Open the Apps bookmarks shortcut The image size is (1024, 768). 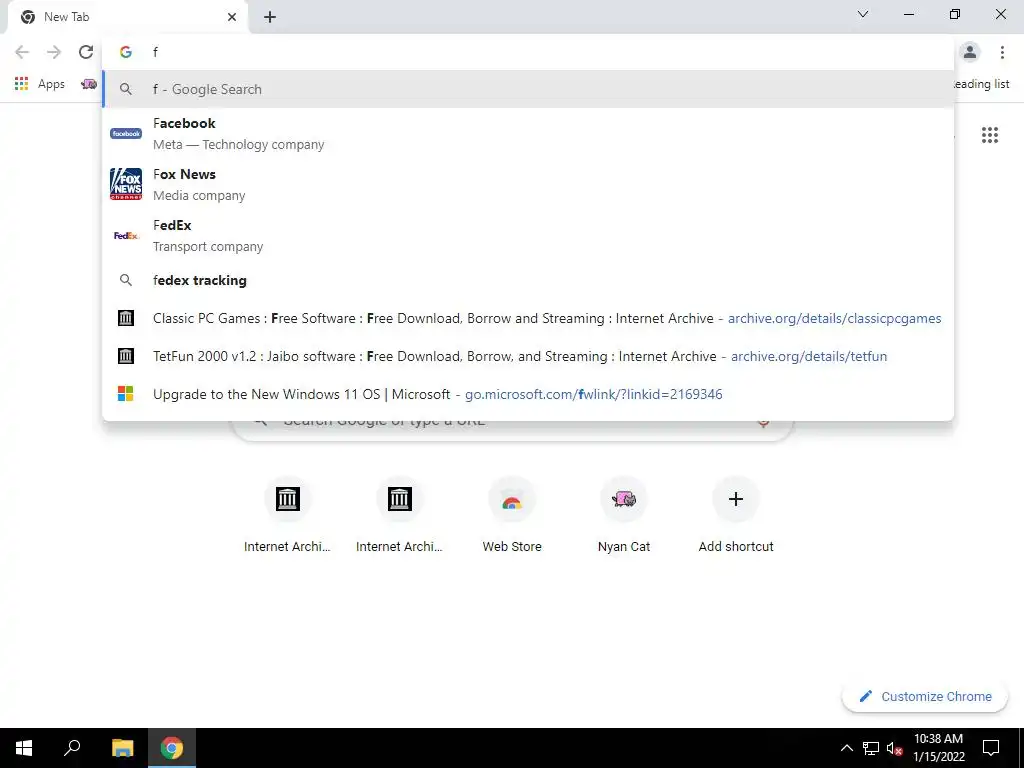(x=40, y=84)
